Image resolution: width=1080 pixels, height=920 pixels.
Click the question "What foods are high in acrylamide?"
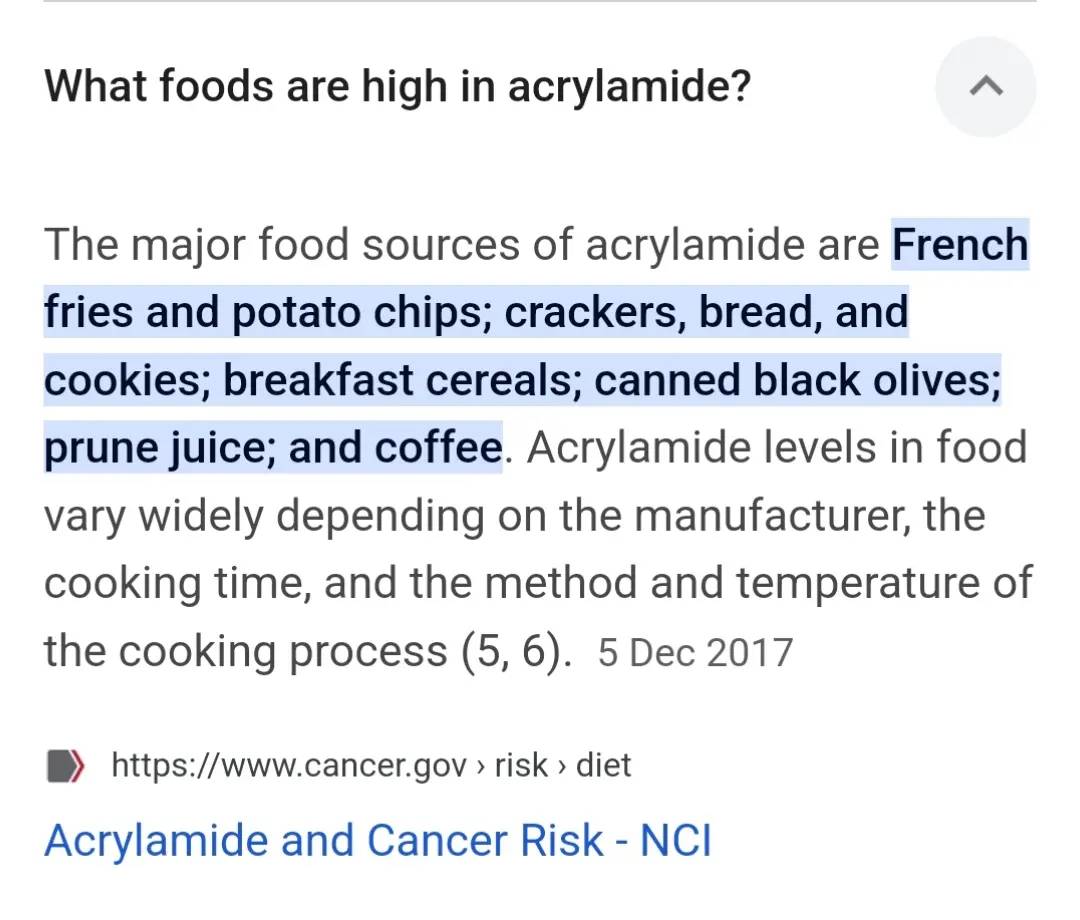point(397,88)
